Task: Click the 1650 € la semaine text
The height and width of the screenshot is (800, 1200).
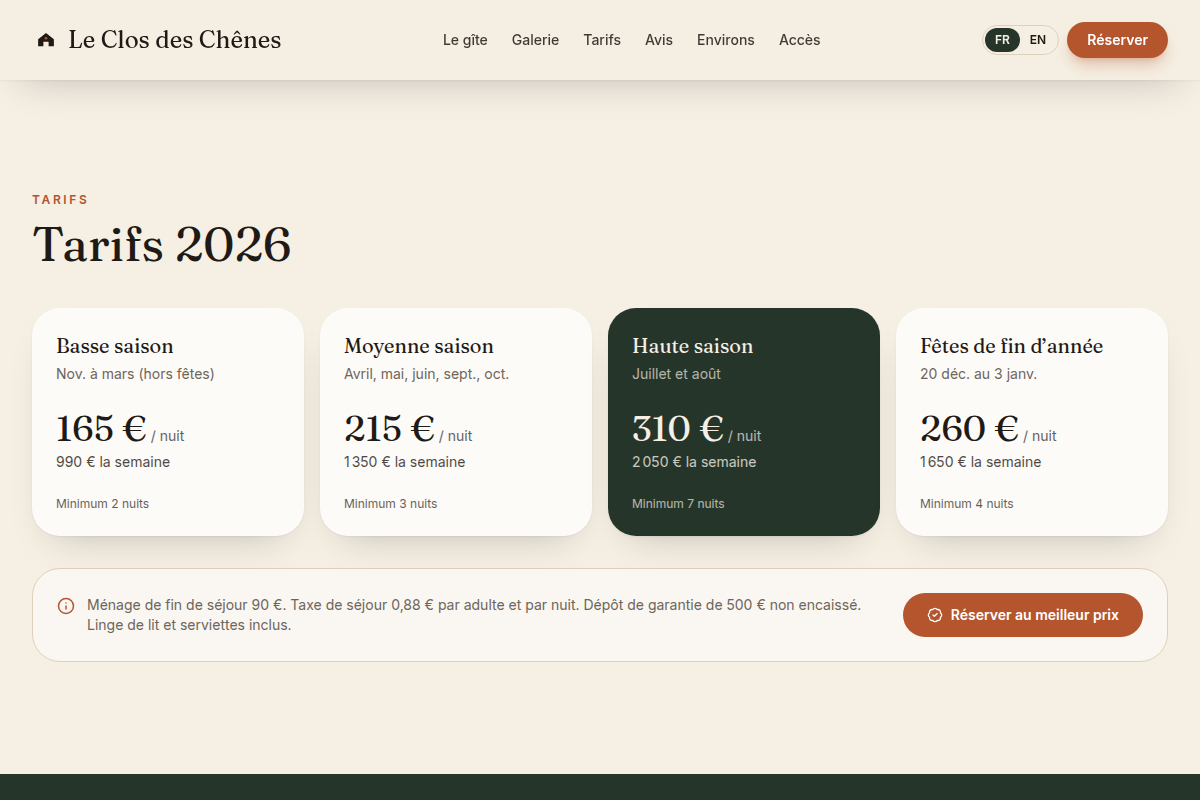Action: (x=981, y=462)
